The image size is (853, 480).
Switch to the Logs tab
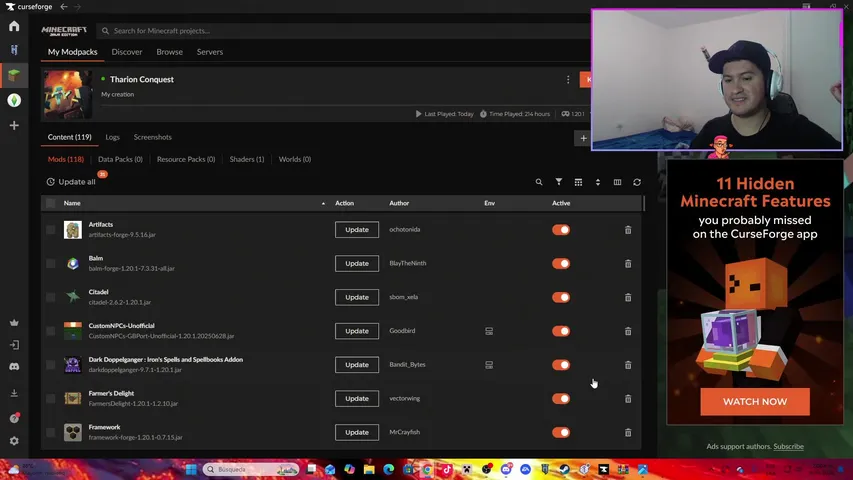tap(113, 137)
